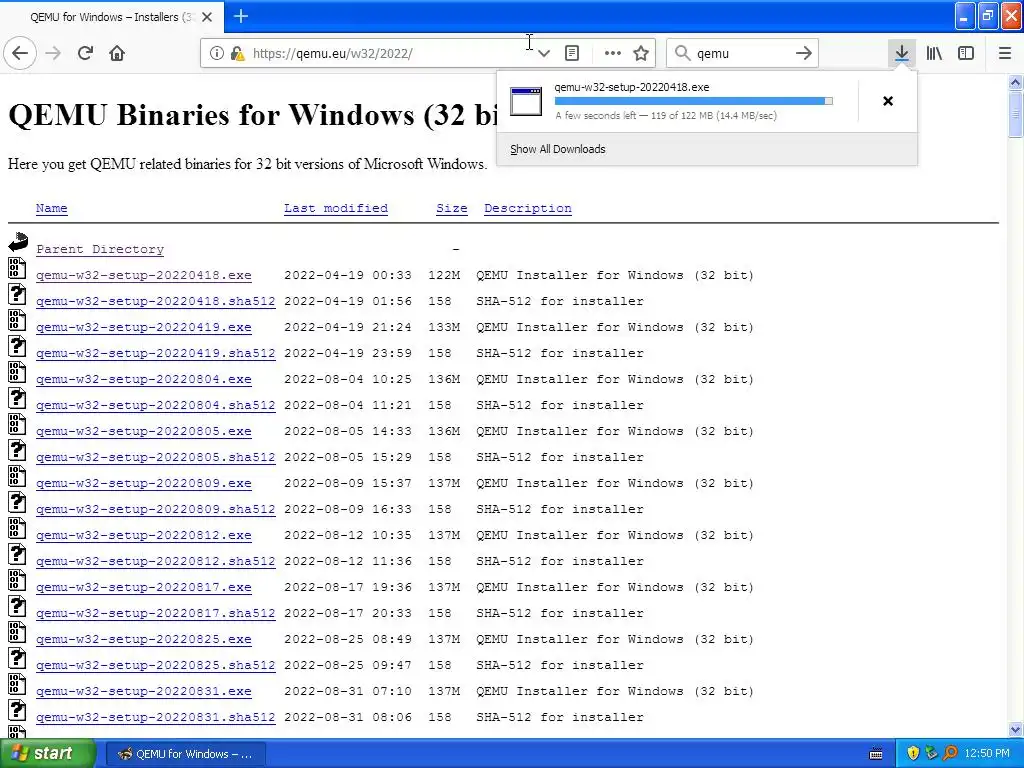Open the Firefox home page
This screenshot has height=768, width=1024.
tap(117, 53)
